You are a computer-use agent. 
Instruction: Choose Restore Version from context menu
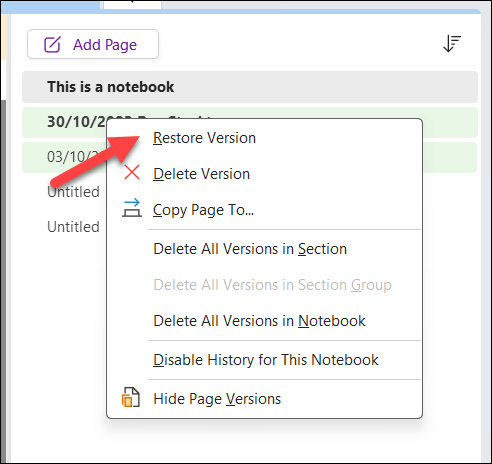(x=264, y=138)
